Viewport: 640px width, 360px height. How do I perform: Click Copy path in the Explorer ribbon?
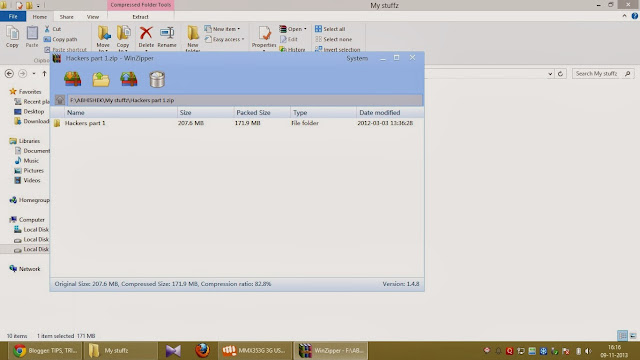click(60, 39)
